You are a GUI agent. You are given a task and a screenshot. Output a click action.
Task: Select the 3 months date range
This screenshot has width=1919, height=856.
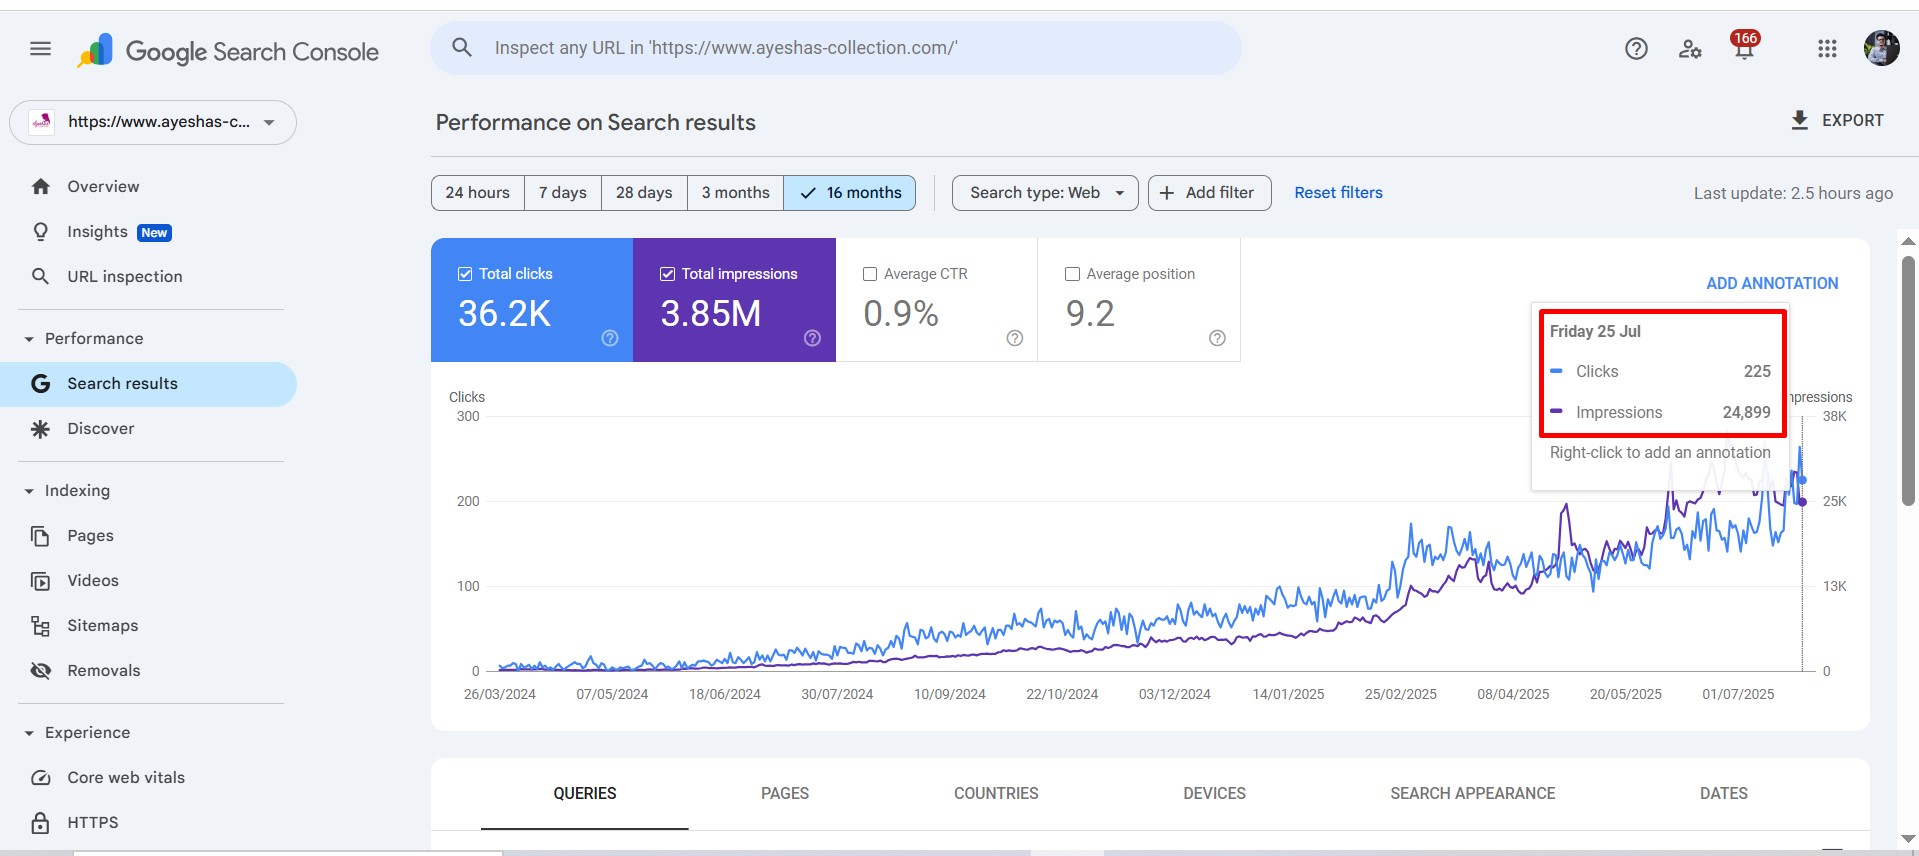tap(735, 193)
